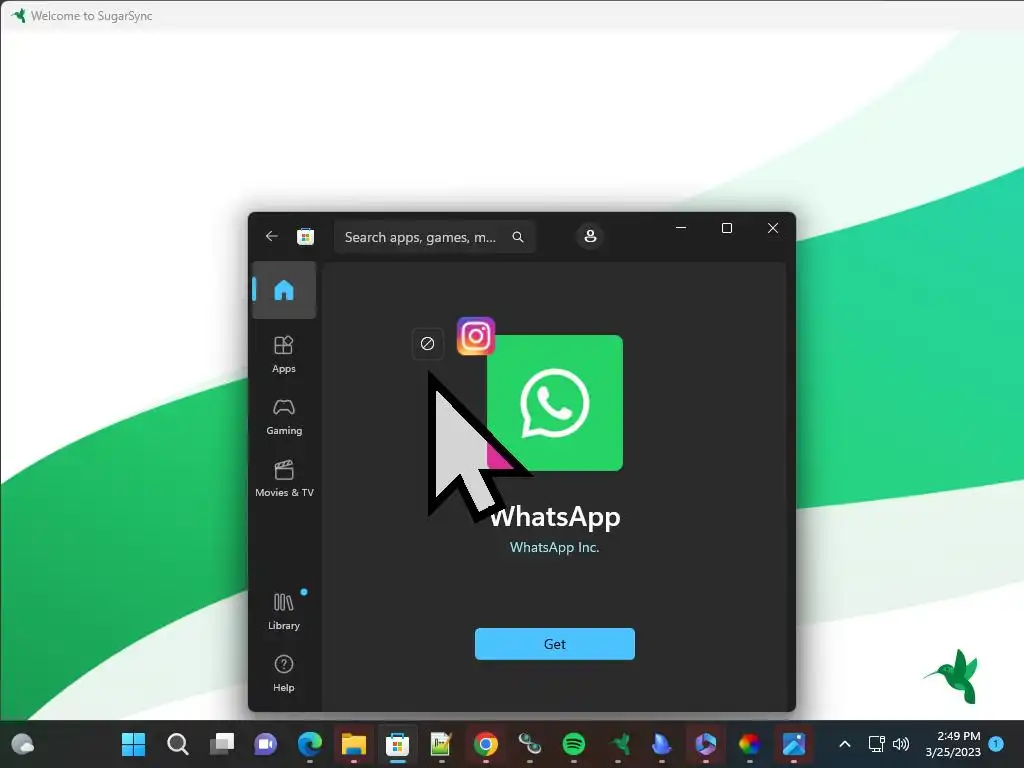The image size is (1024, 768).
Task: Open Chat (Teams) on taskbar
Action: tap(266, 744)
